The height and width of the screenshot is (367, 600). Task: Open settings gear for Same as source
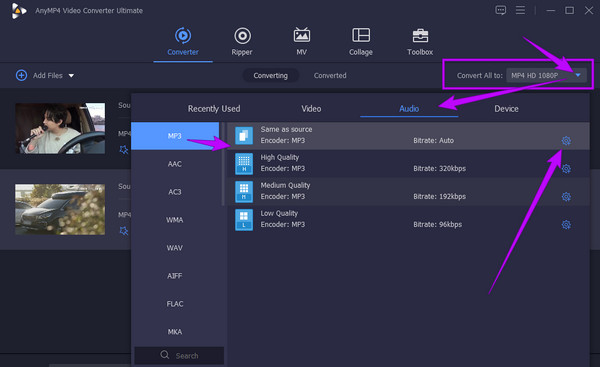click(x=566, y=141)
